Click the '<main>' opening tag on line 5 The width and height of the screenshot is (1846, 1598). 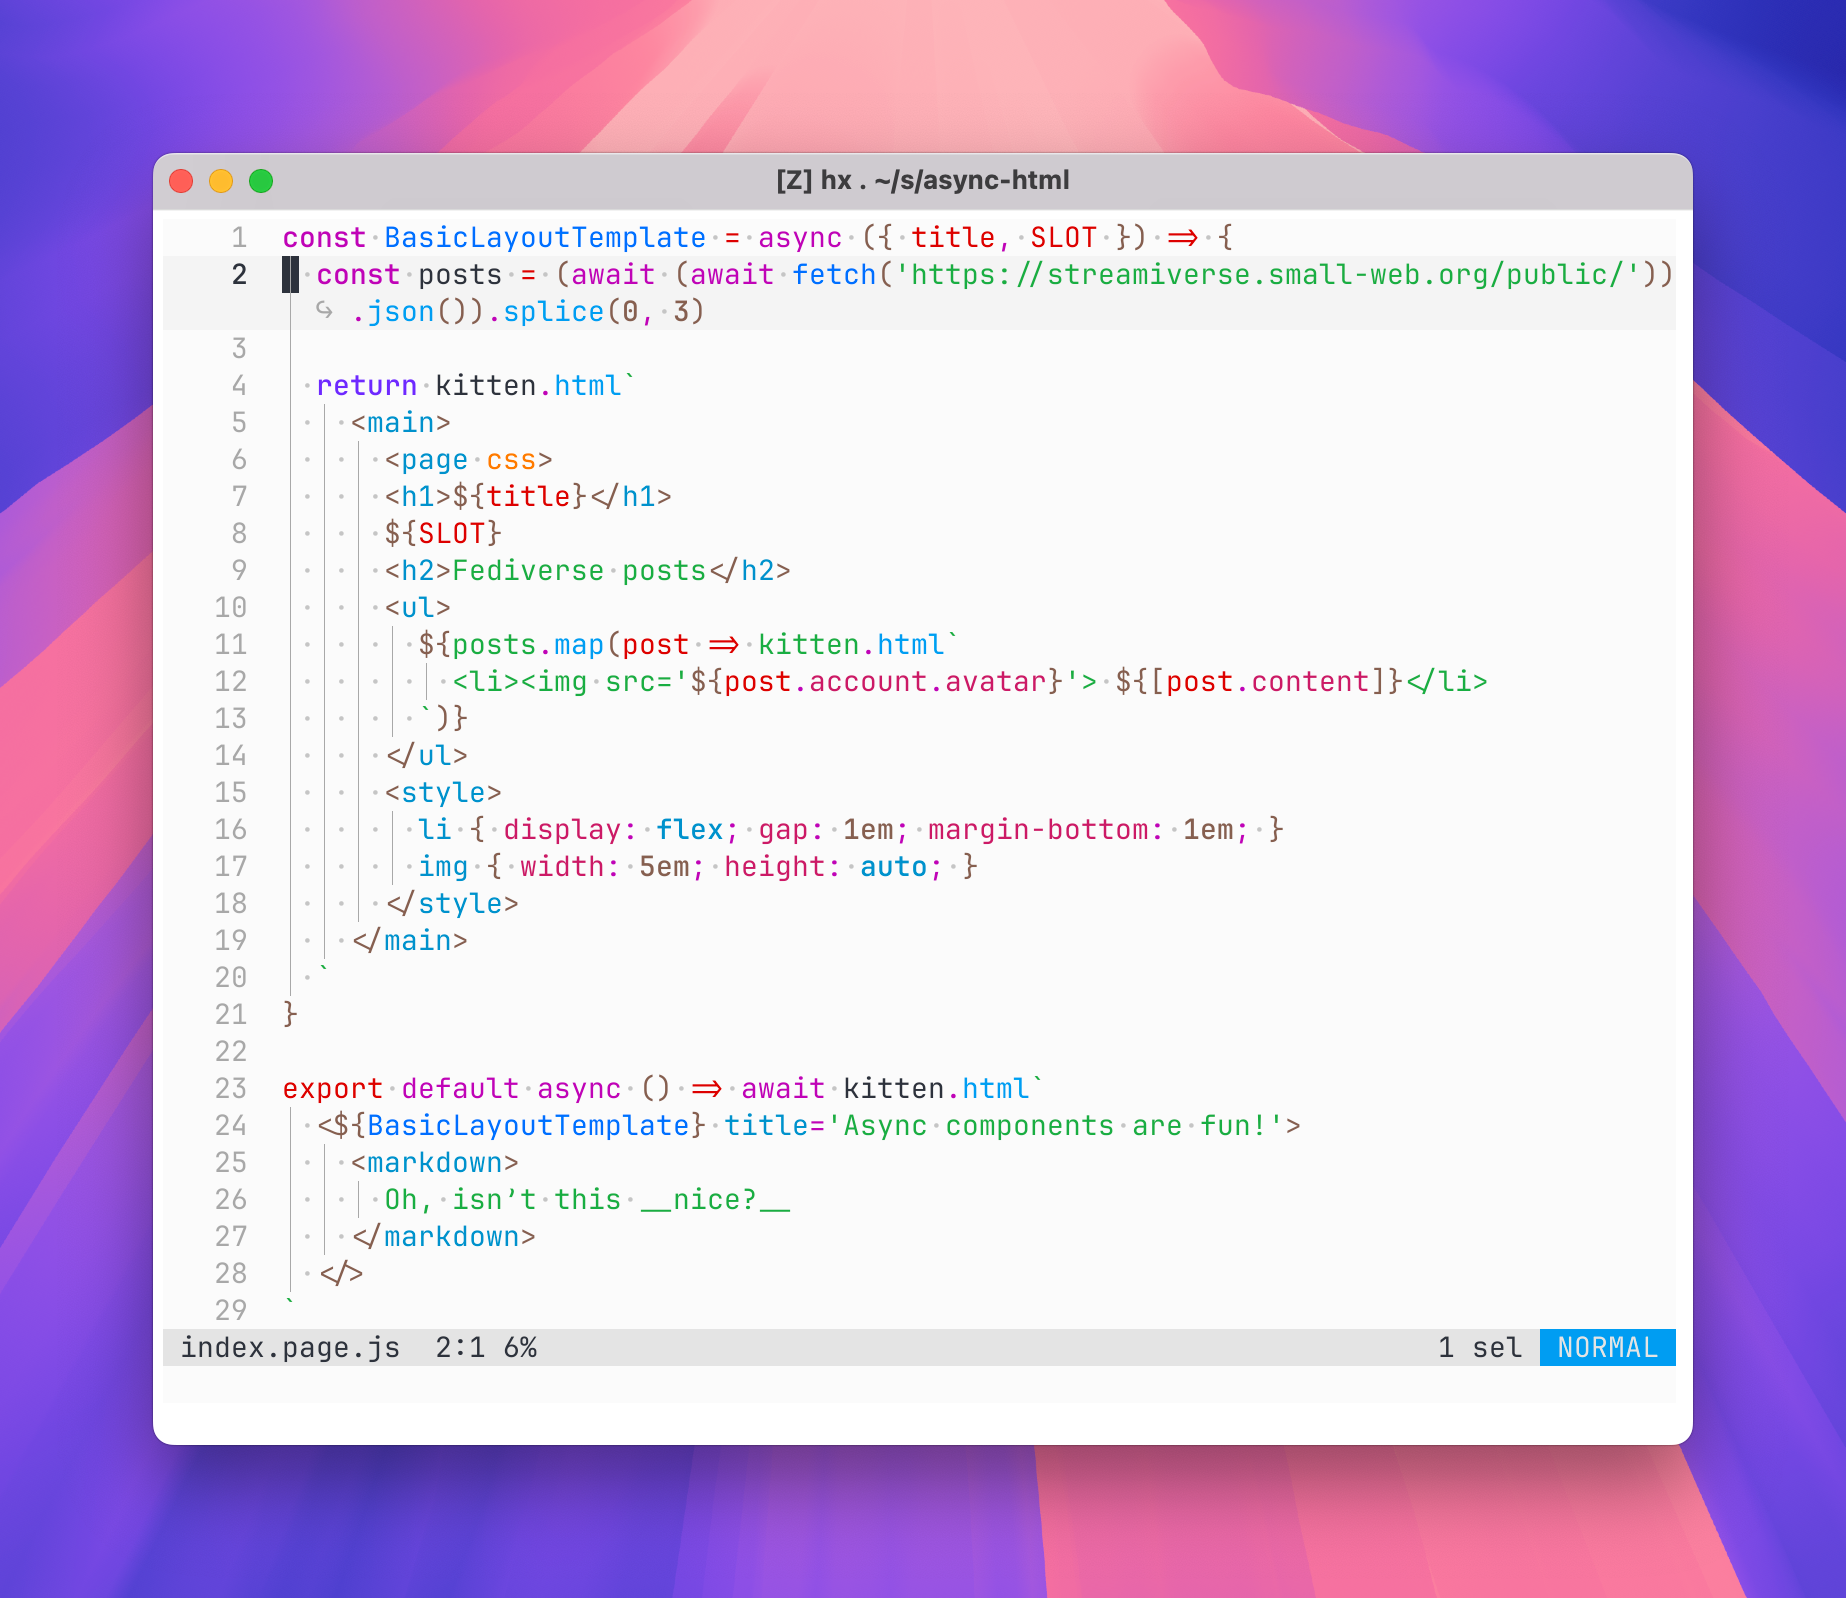(x=401, y=423)
